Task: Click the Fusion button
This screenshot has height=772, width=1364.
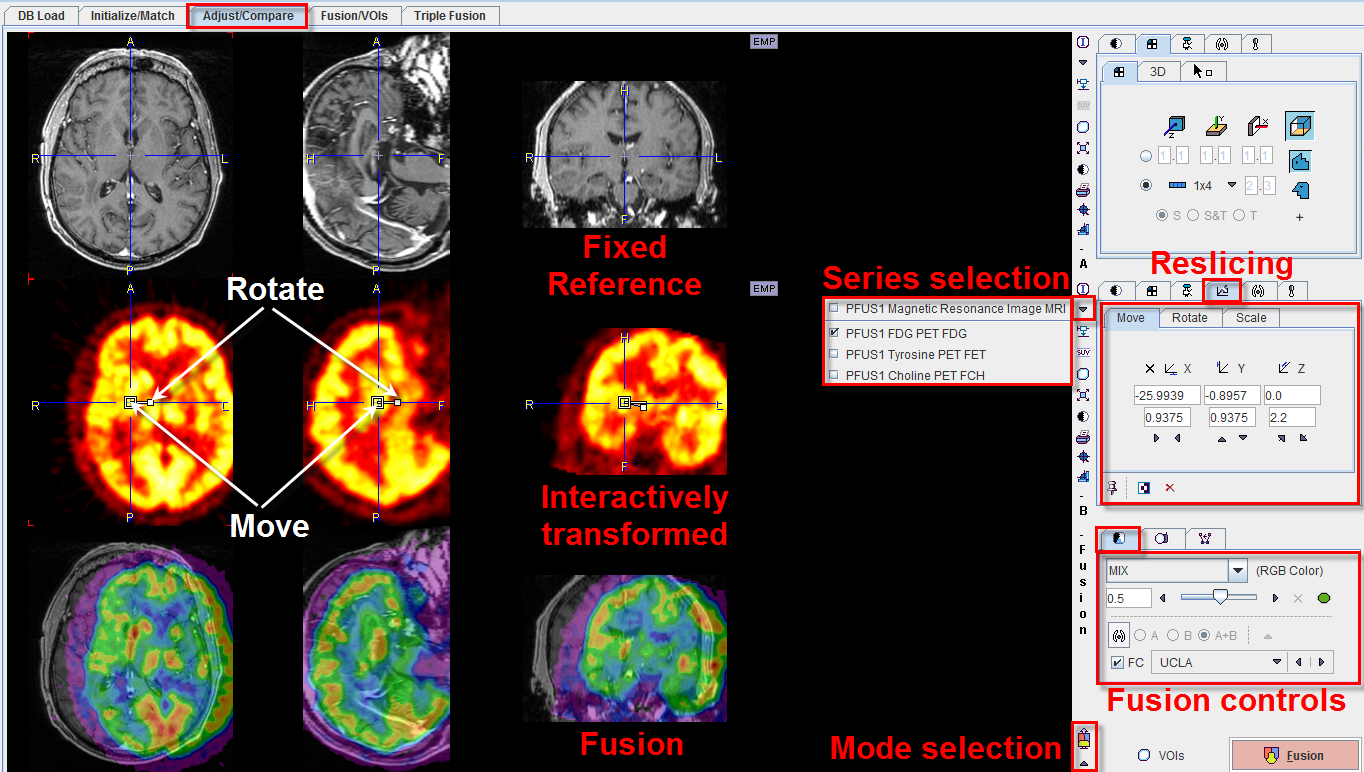Action: click(1295, 755)
